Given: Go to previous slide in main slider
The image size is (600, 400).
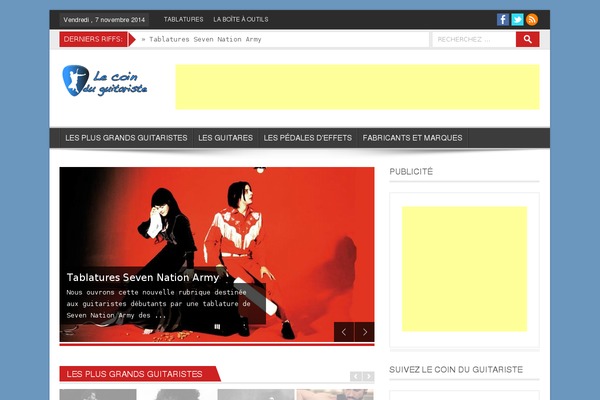Looking at the screenshot, I should (344, 332).
